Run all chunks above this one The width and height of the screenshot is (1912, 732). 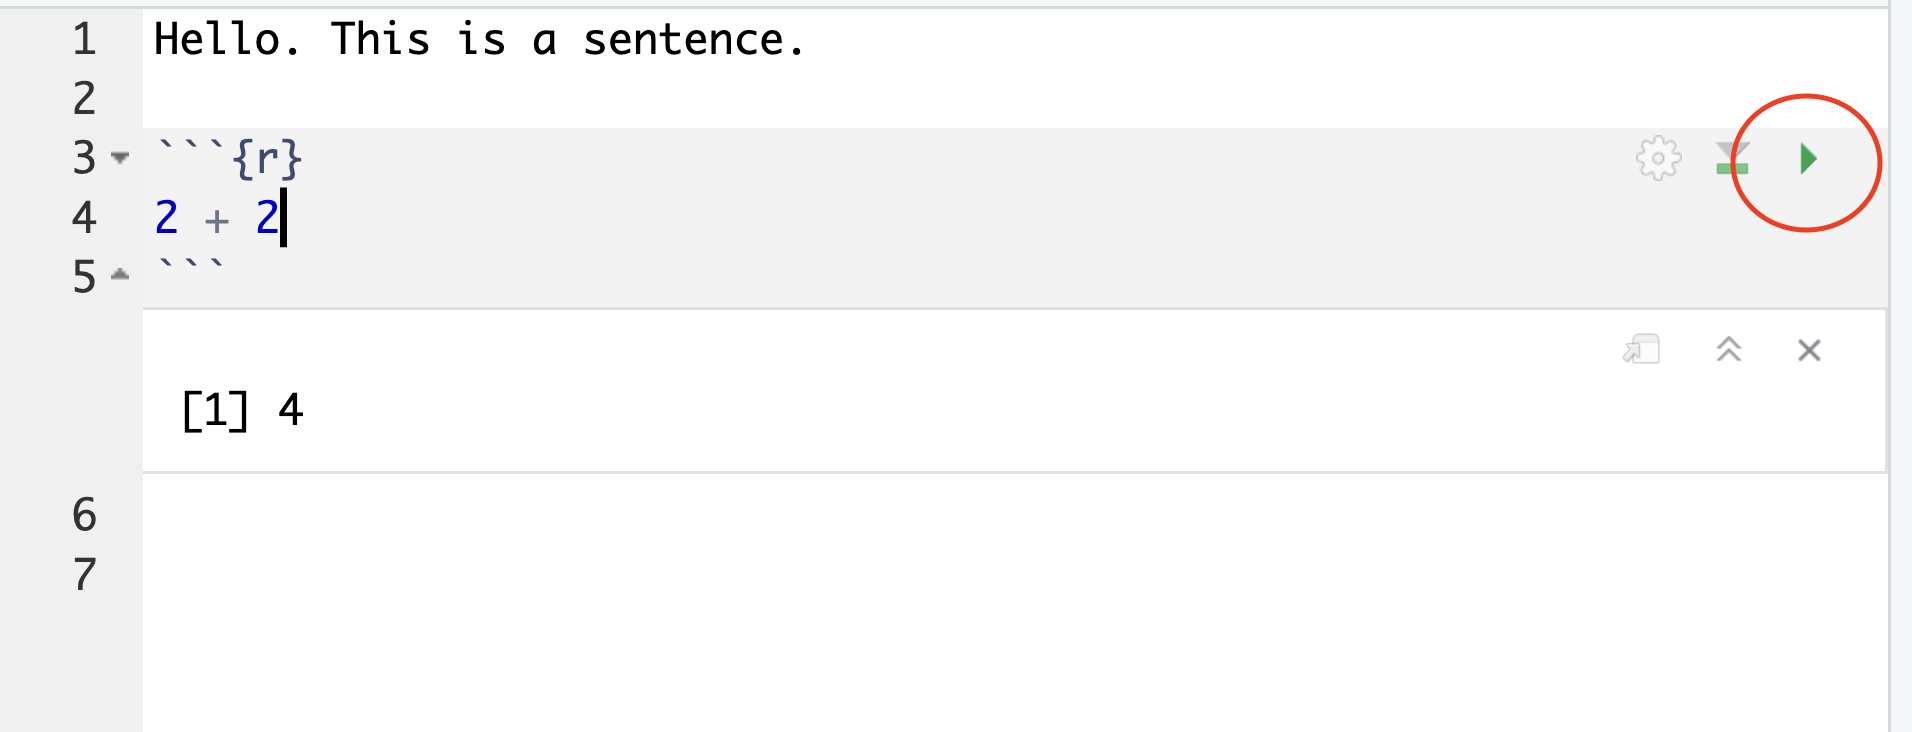(x=1732, y=158)
